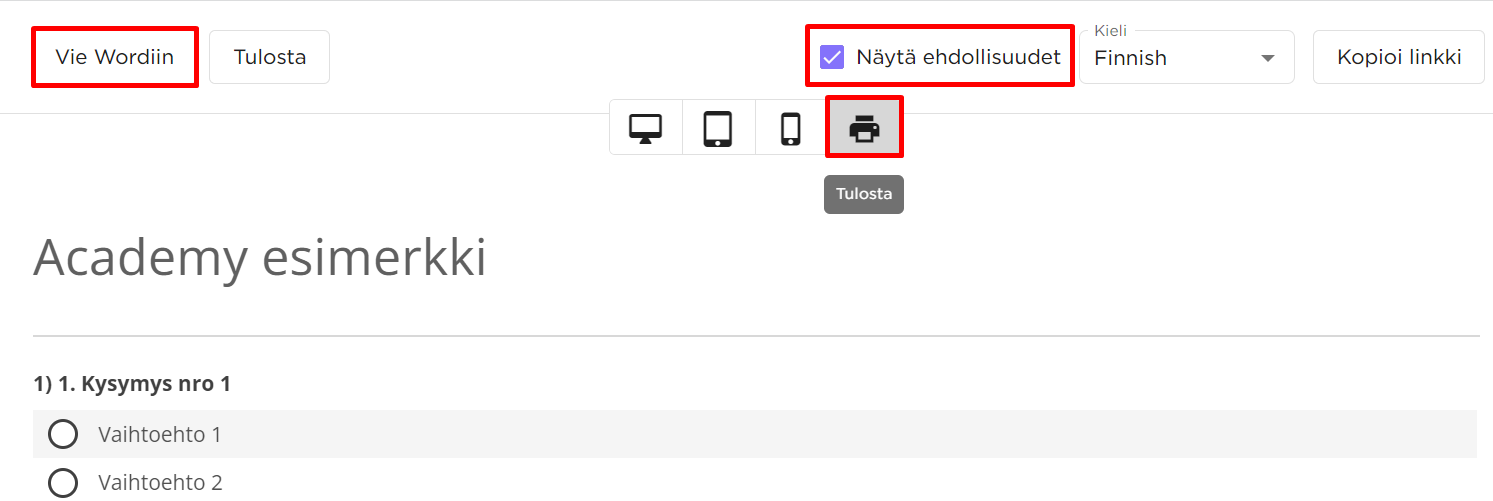Select the Vaihtoehto 2 radio button

(63, 483)
